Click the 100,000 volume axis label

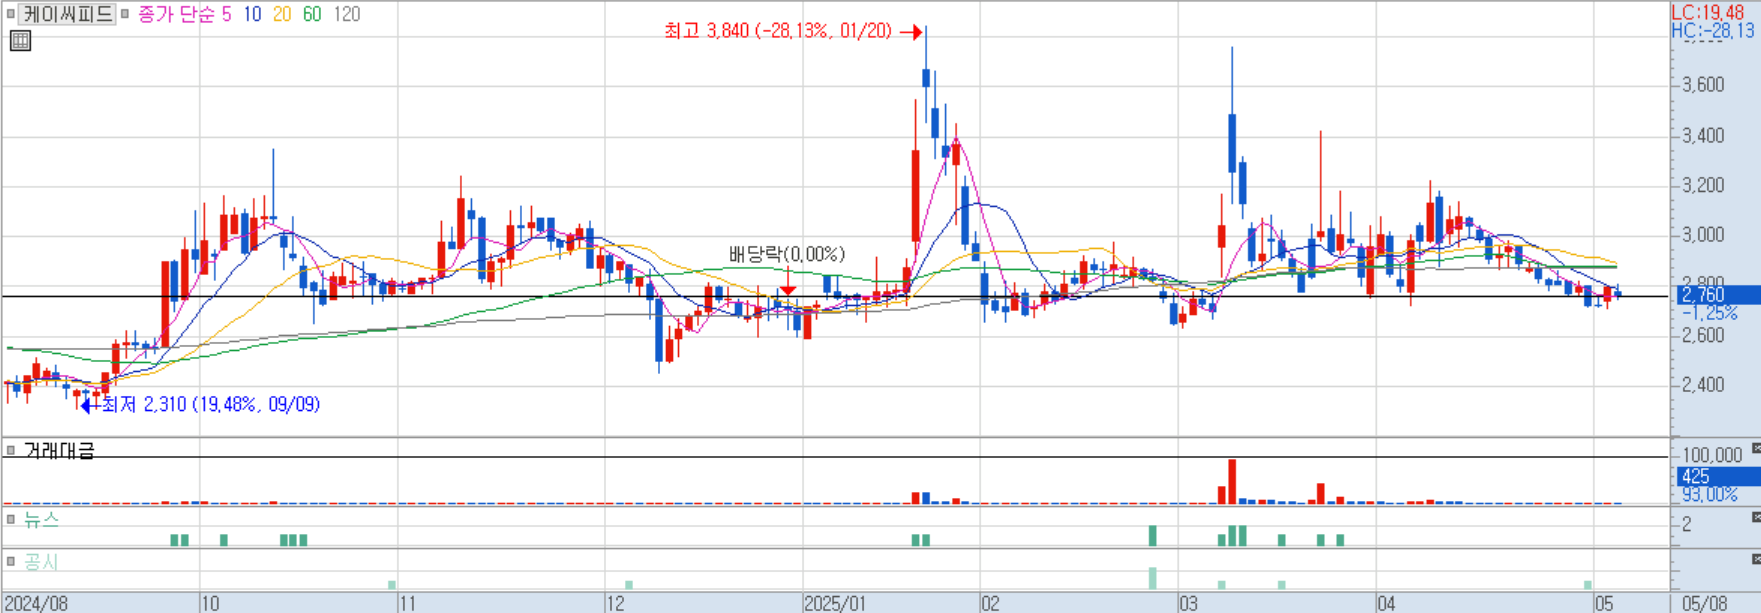click(1711, 455)
